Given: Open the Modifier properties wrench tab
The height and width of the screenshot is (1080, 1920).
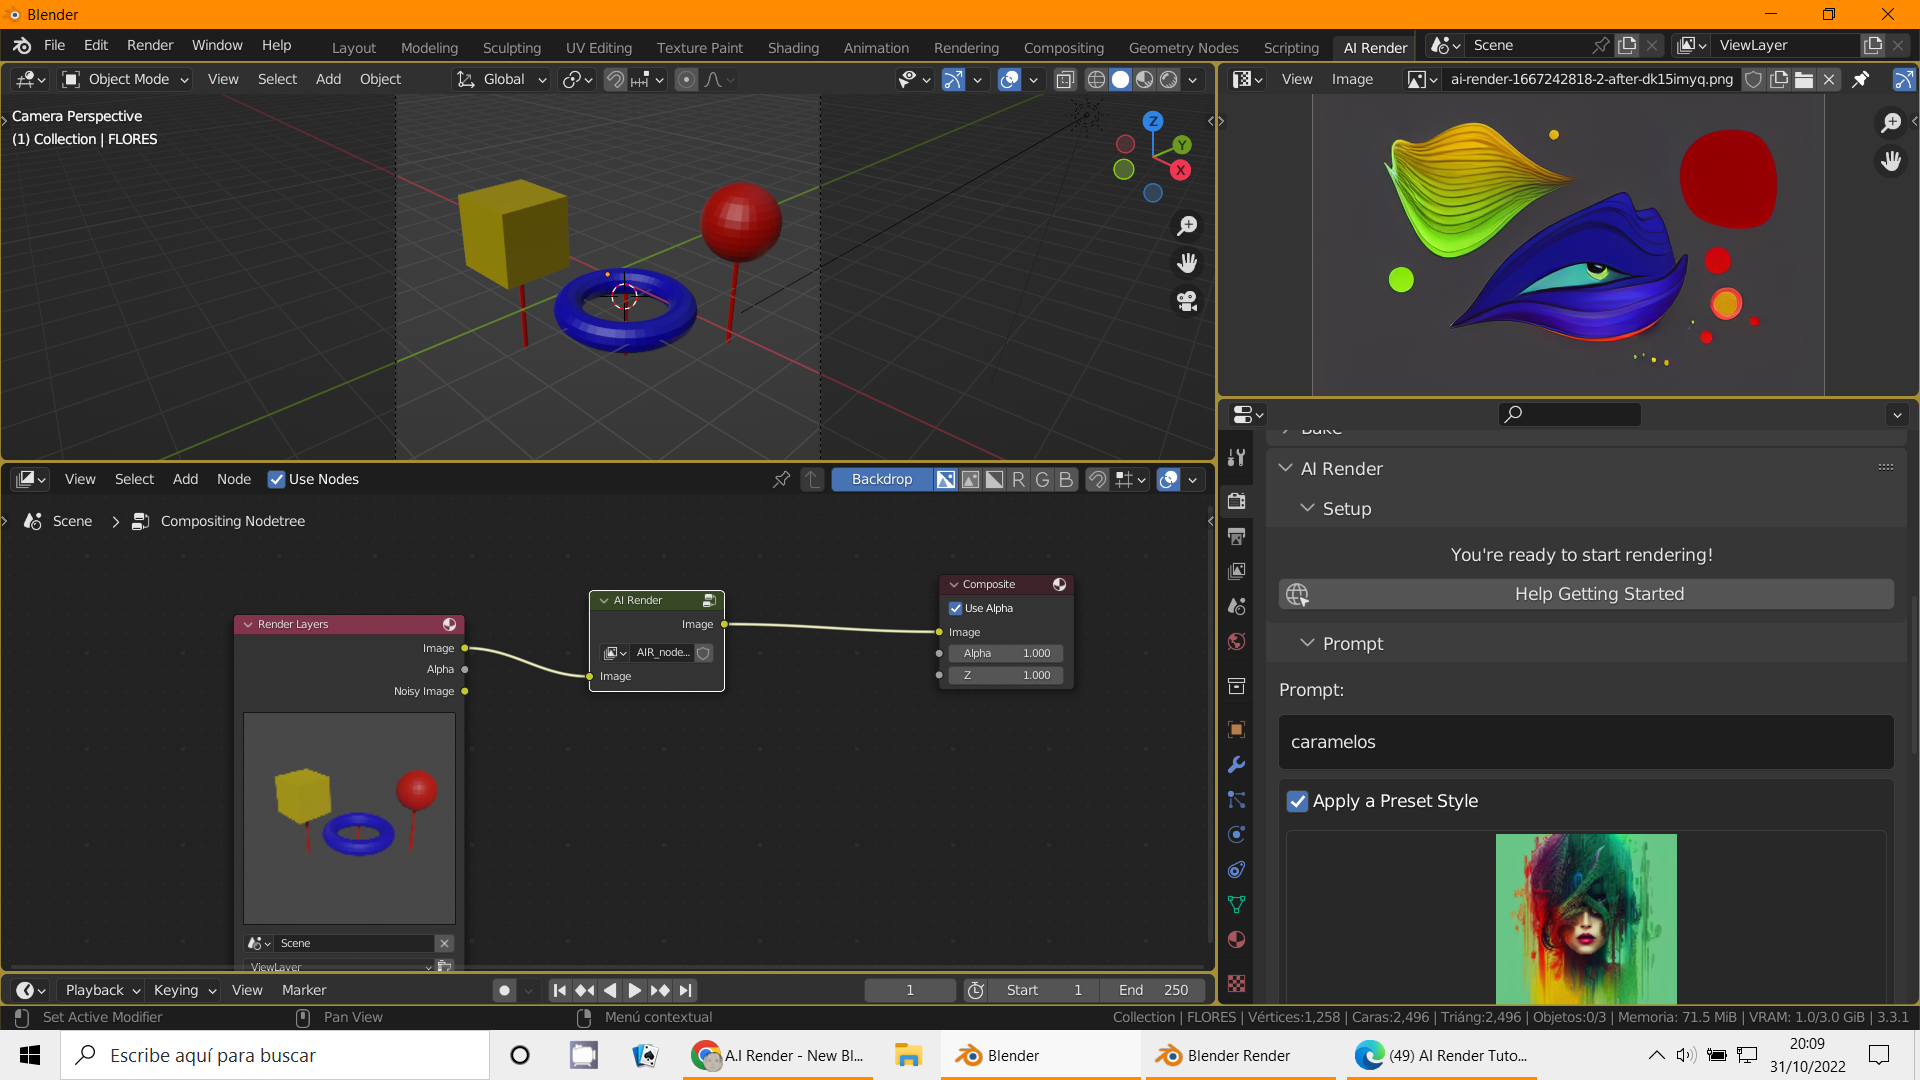Looking at the screenshot, I should tap(1237, 765).
